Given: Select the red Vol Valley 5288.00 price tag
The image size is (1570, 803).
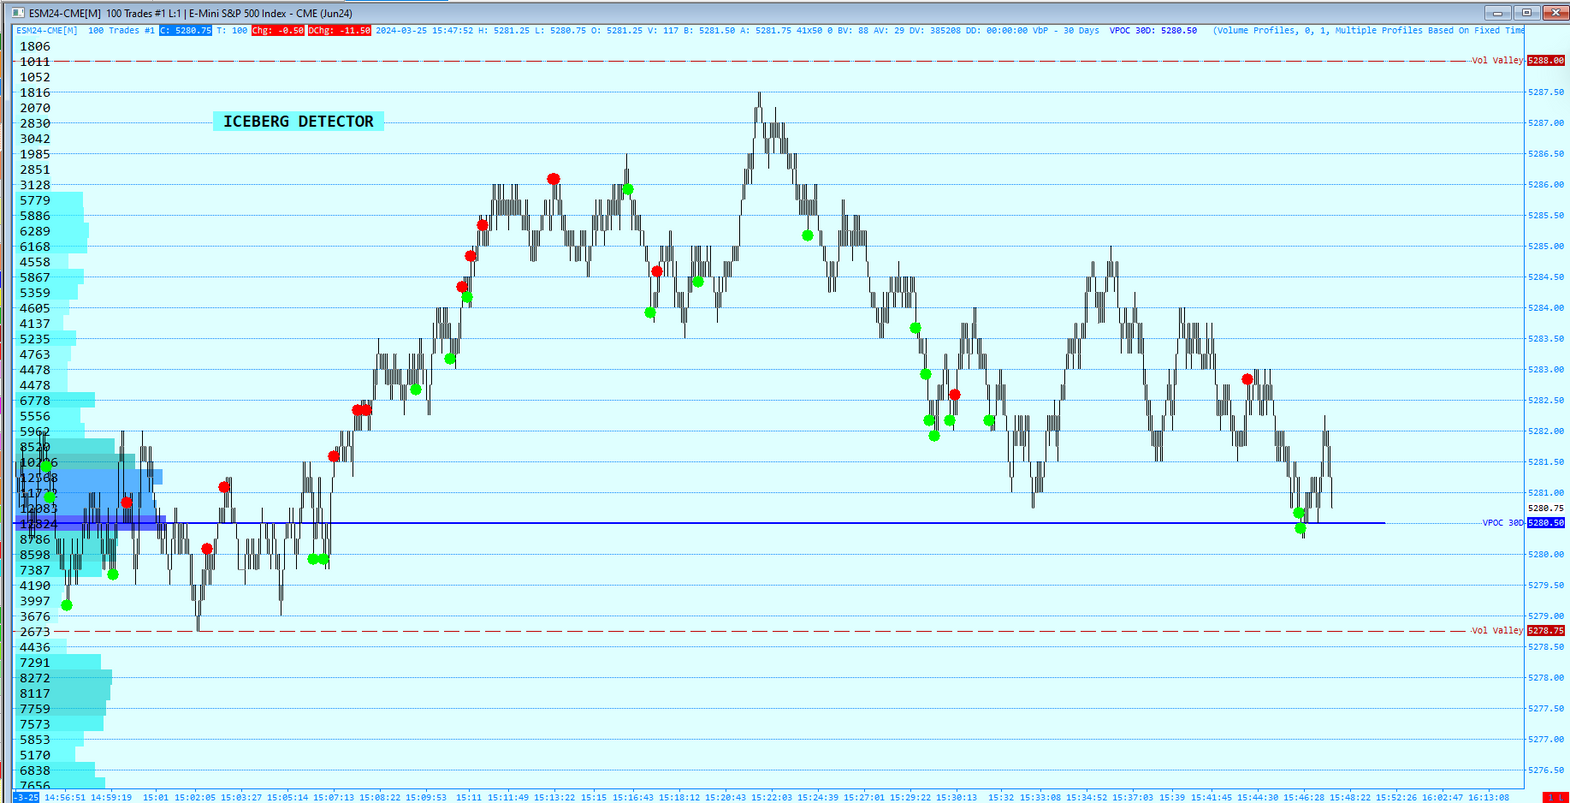Looking at the screenshot, I should 1545,61.
